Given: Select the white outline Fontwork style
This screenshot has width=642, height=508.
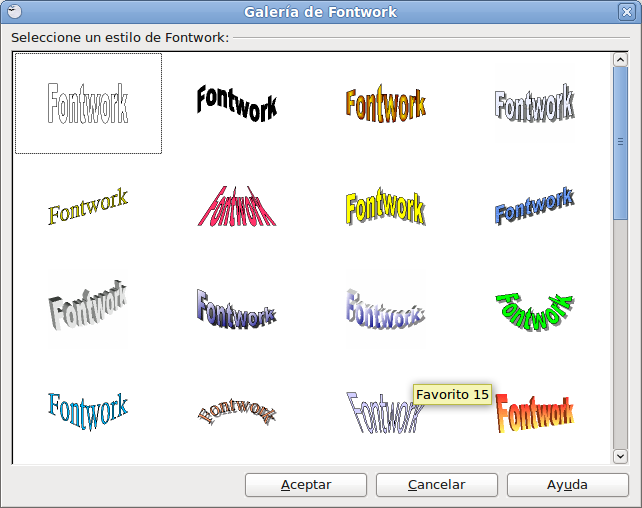Looking at the screenshot, I should [88, 103].
